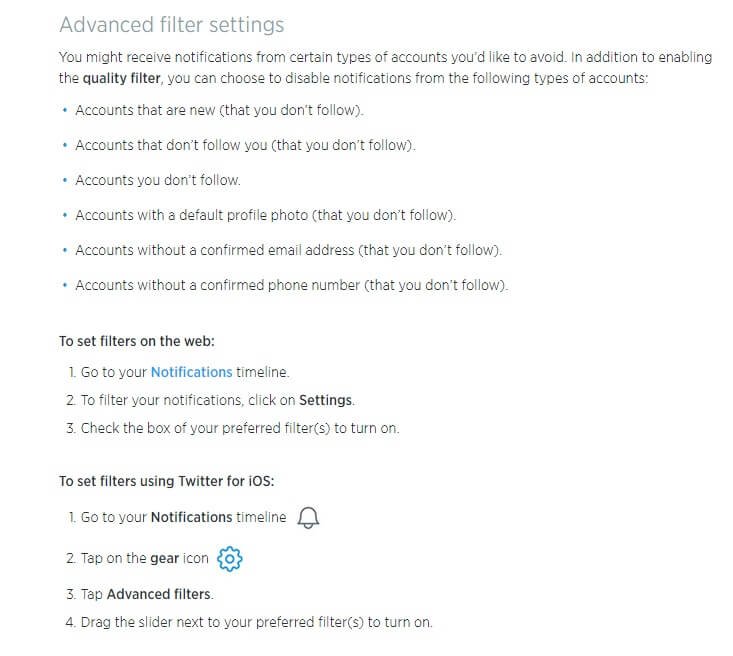This screenshot has height=656, width=733.
Task: Click the bell Notifications icon
Action: click(309, 517)
